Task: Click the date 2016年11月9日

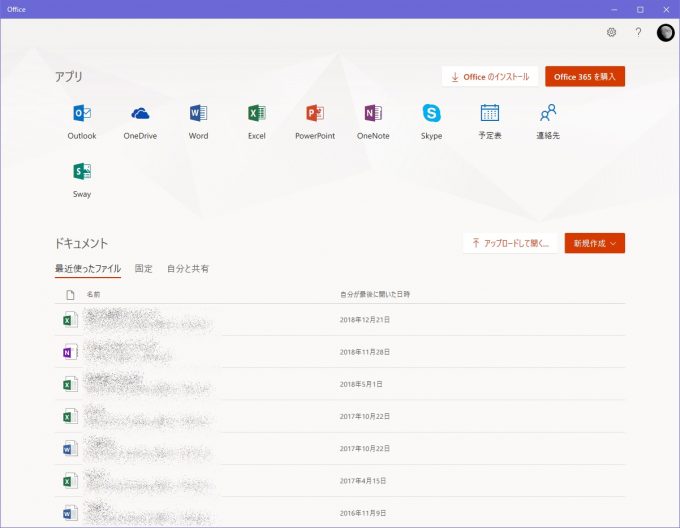Action: coord(363,513)
